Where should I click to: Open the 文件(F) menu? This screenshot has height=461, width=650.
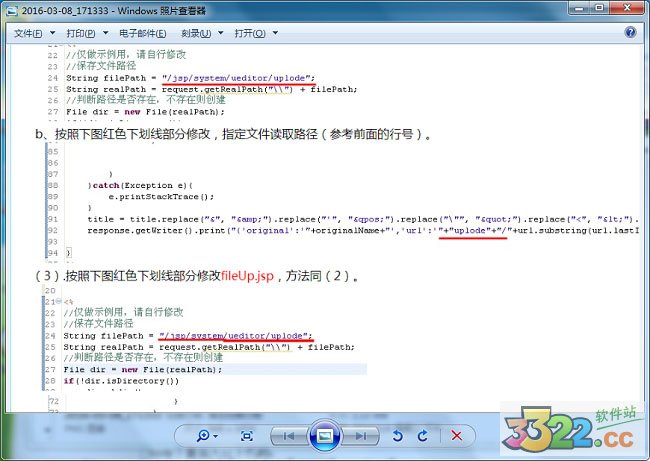tap(28, 33)
